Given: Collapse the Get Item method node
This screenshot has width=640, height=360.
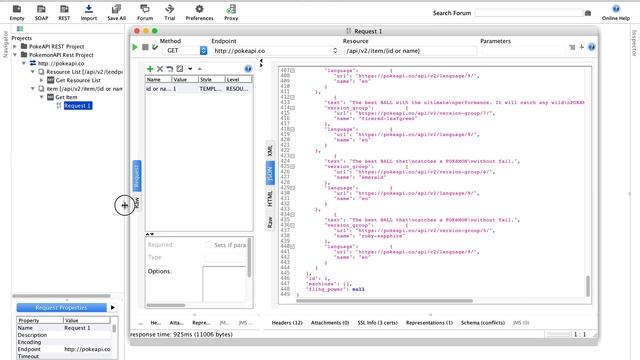Looking at the screenshot, I should coord(41,97).
